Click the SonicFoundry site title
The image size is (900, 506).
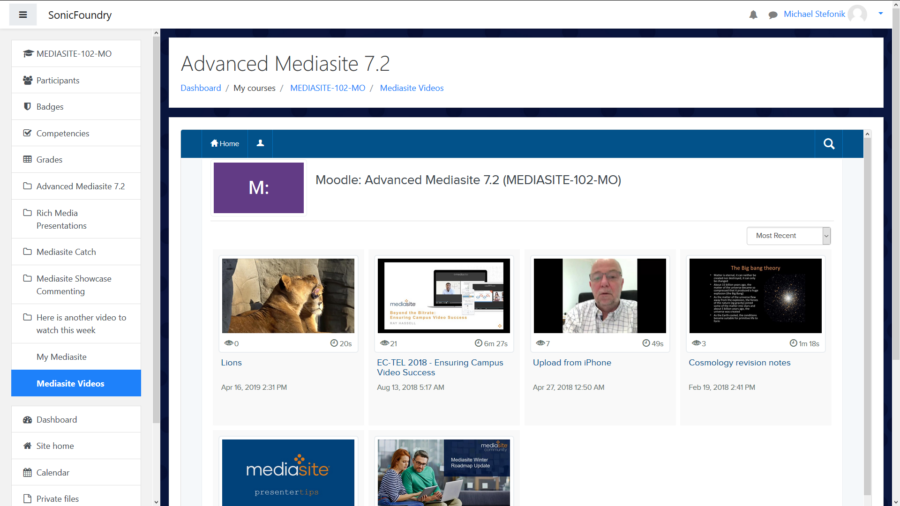pos(80,15)
